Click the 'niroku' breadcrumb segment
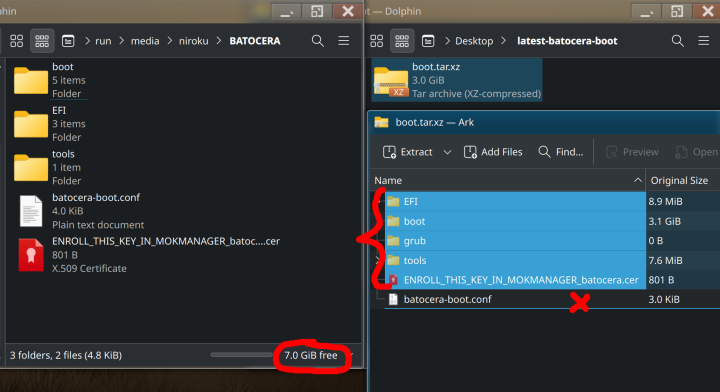Screen dimensions: 720x392 pos(193,41)
